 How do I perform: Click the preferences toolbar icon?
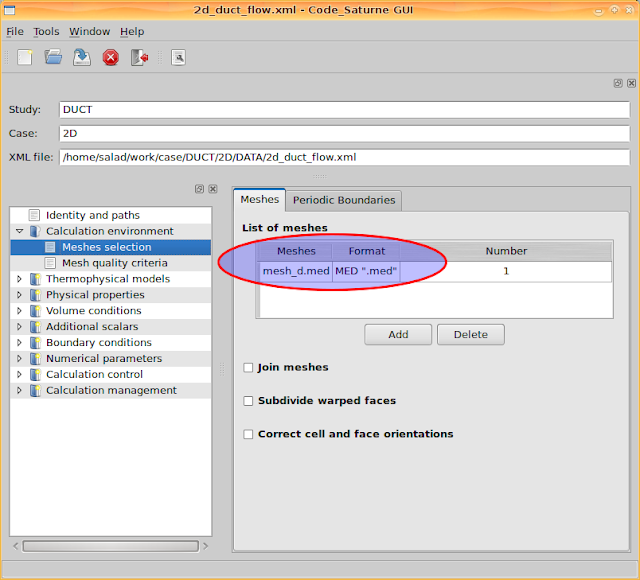[178, 58]
